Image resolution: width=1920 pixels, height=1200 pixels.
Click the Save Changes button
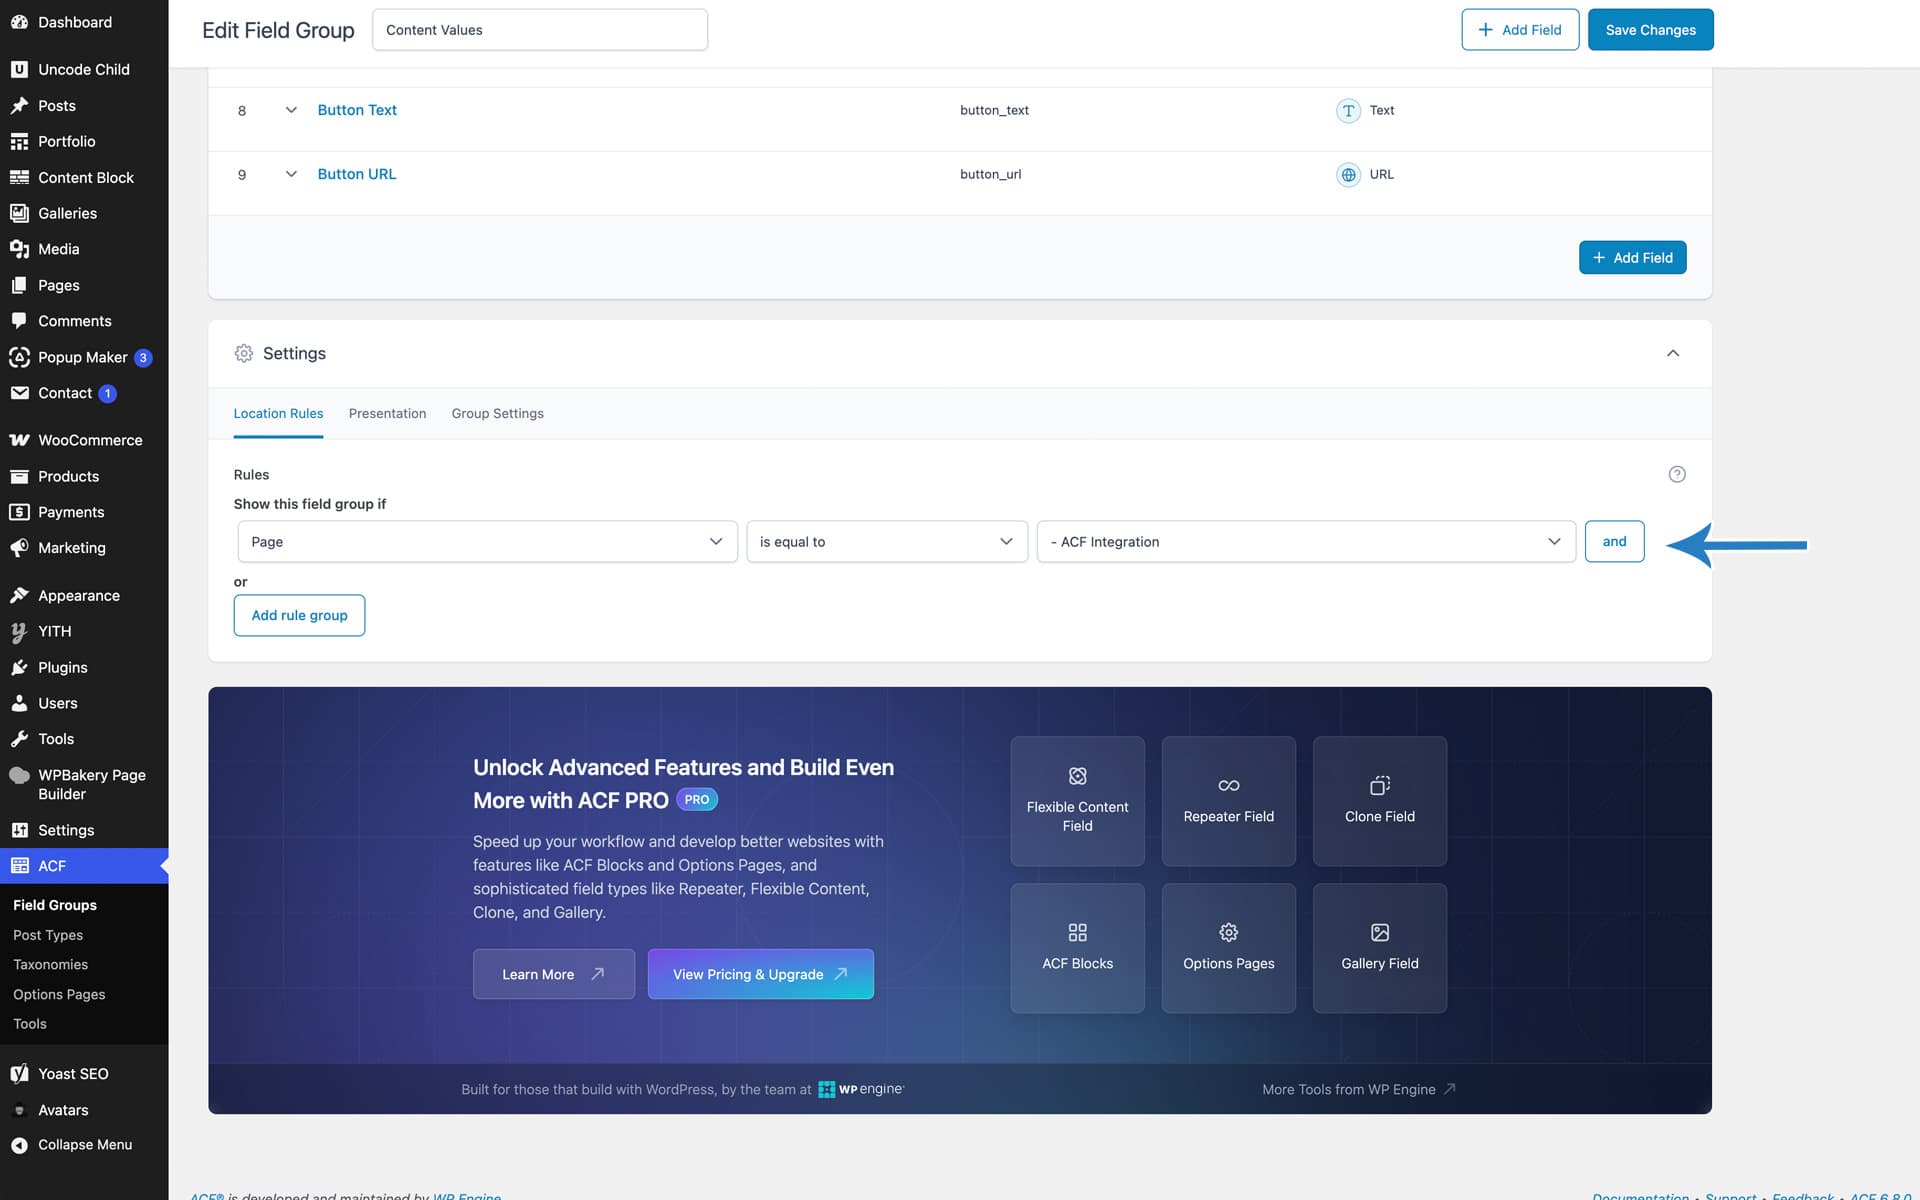tap(1650, 30)
